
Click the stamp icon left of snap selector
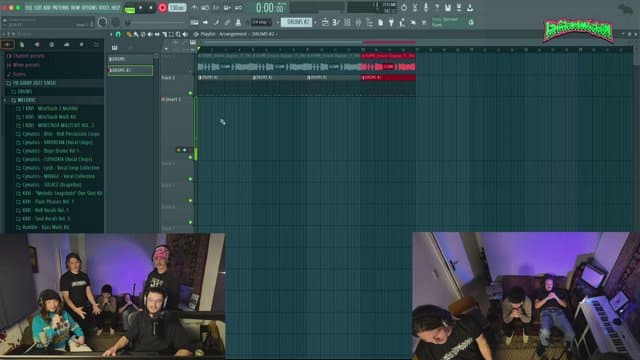coord(238,22)
